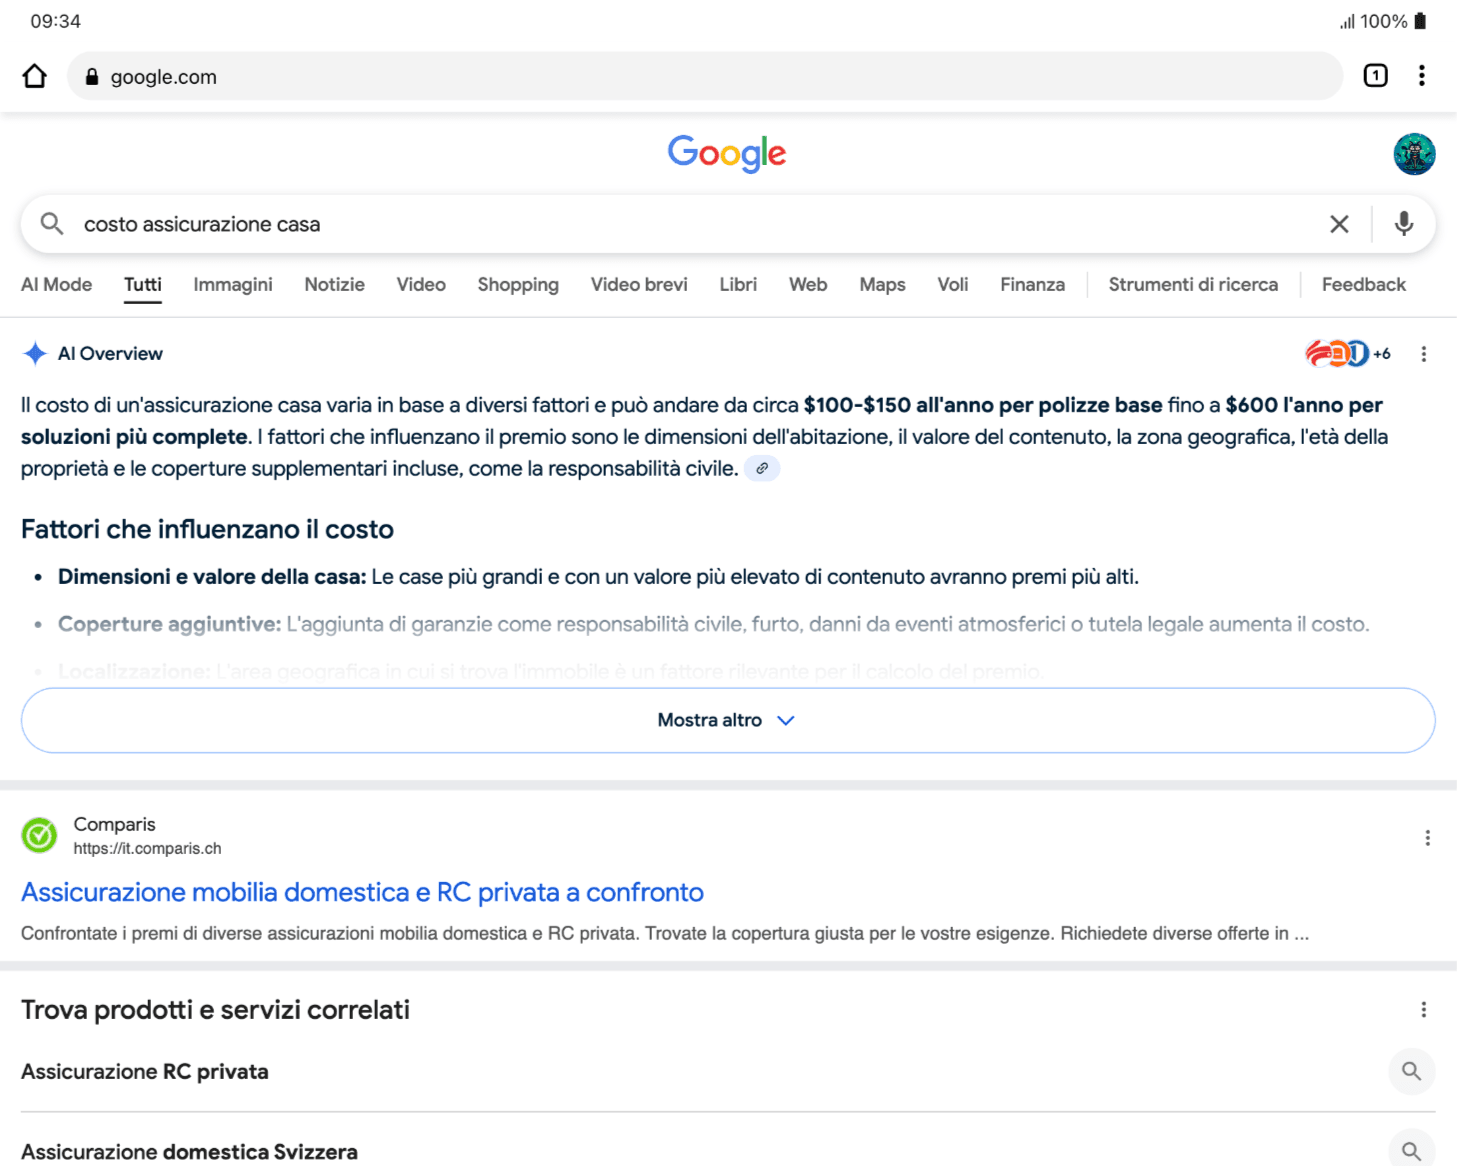Tap the browser home icon
Screen dimensions: 1457x1166
pyautogui.click(x=35, y=76)
